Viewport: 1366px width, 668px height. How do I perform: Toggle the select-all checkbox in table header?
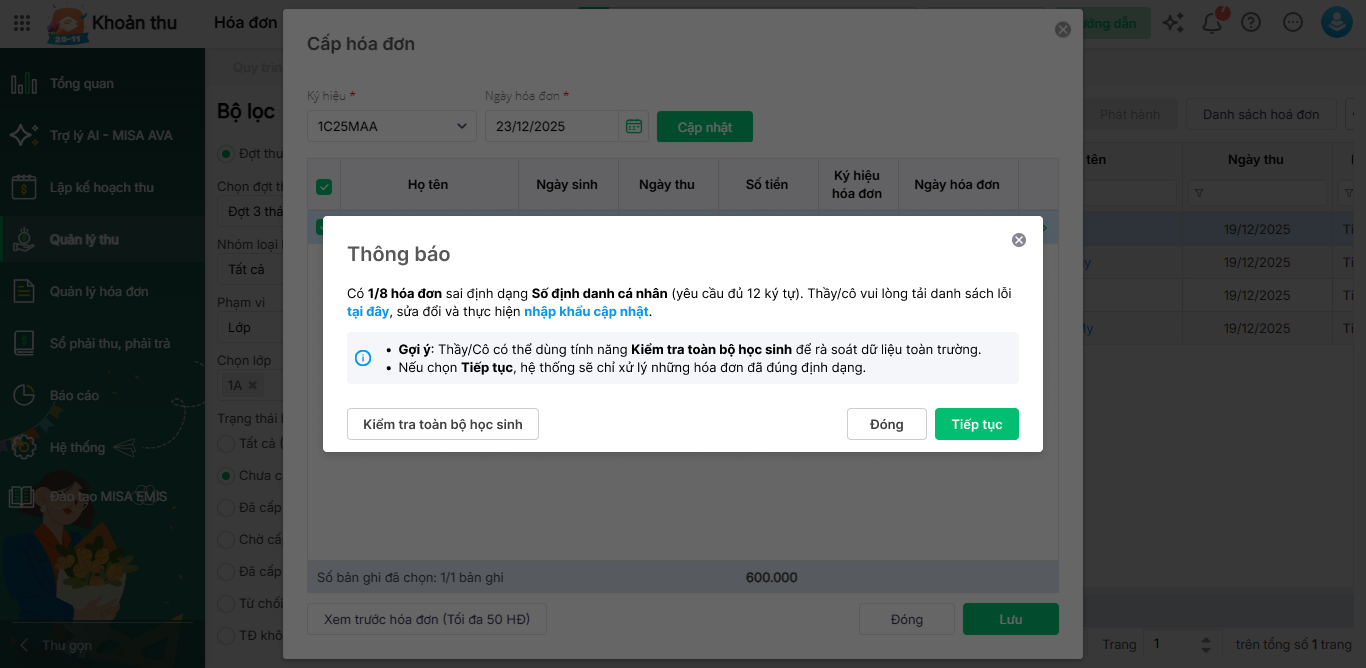[324, 187]
